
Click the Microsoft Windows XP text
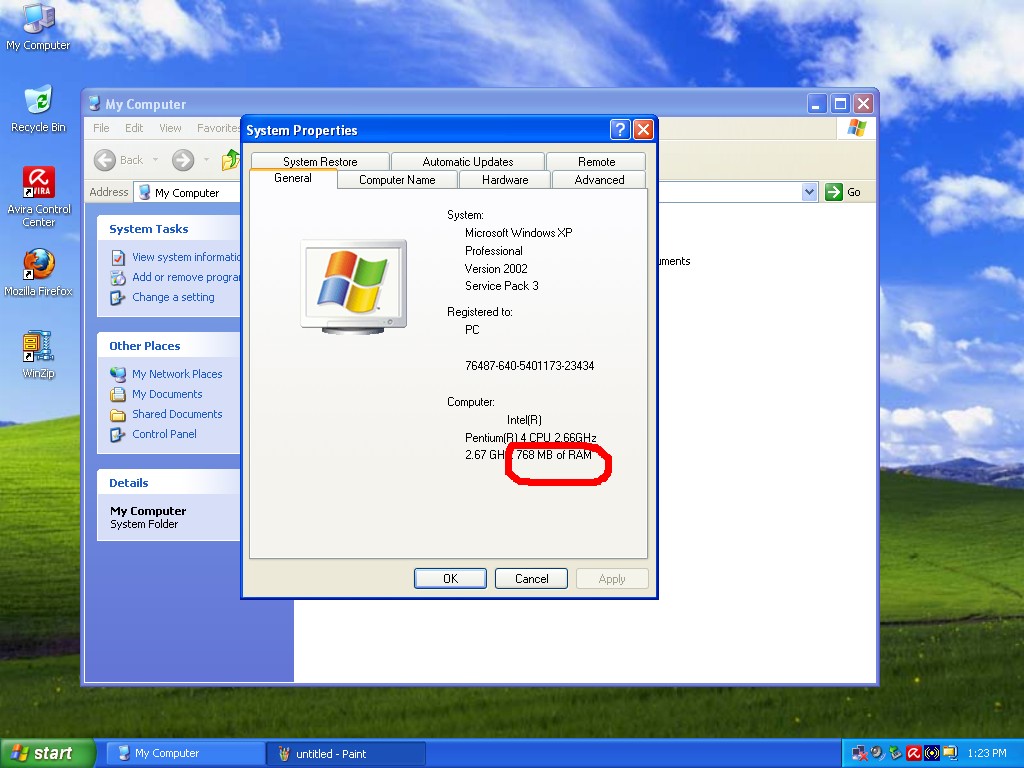click(519, 233)
